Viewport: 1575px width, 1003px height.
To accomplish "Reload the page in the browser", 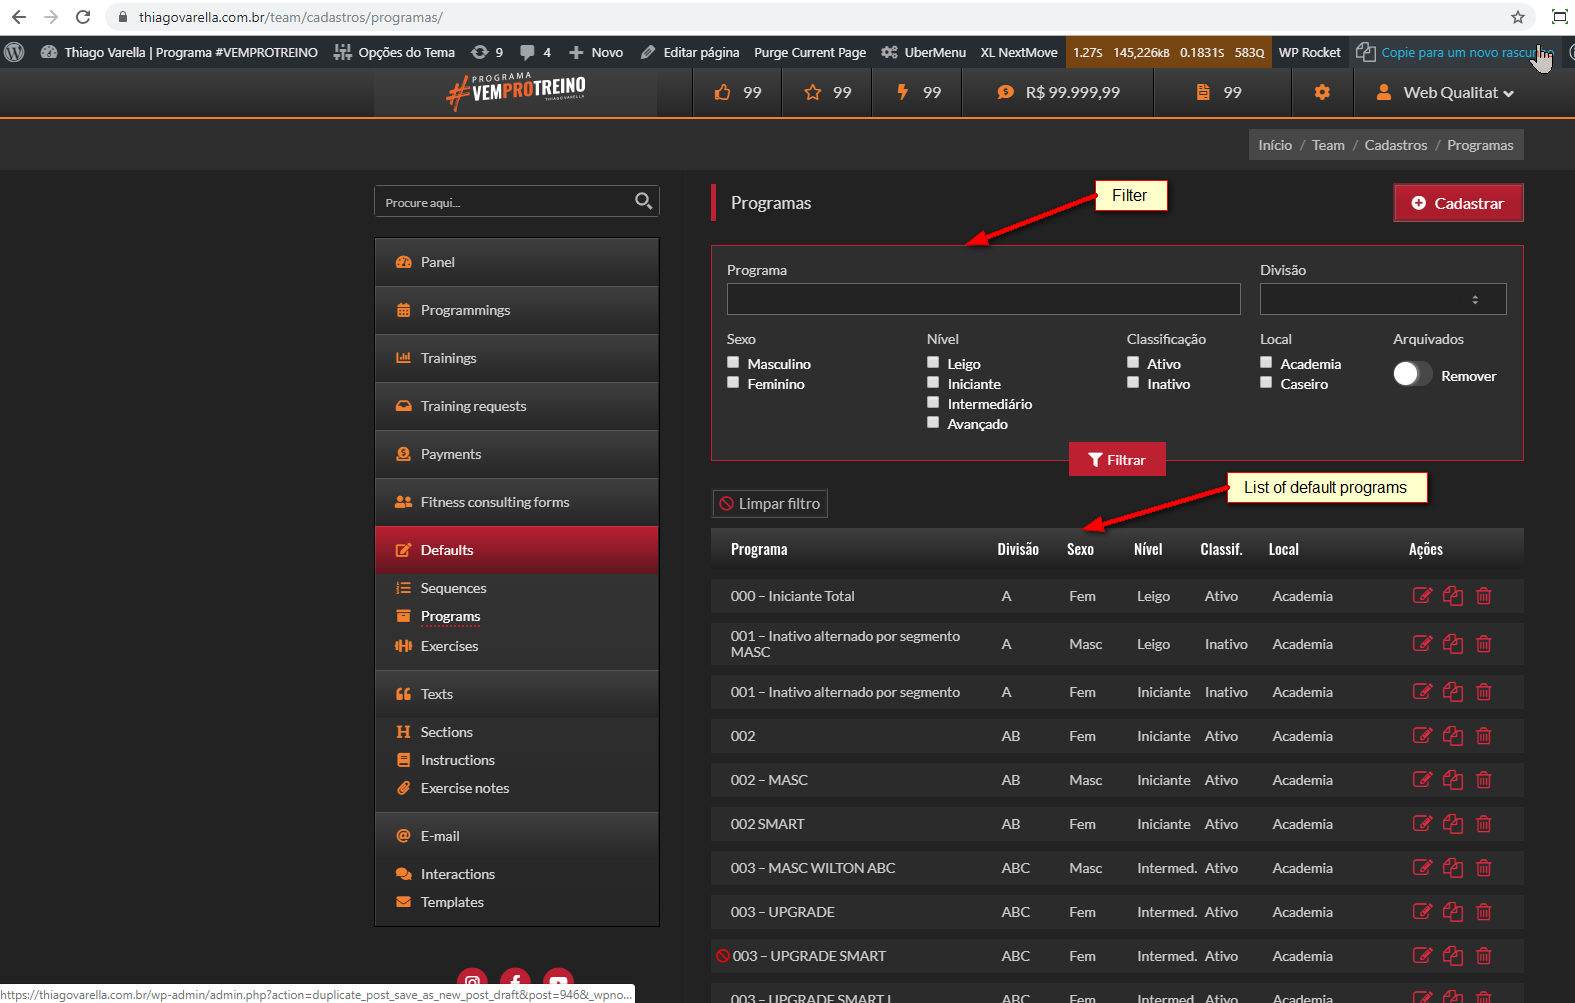I will coord(83,17).
